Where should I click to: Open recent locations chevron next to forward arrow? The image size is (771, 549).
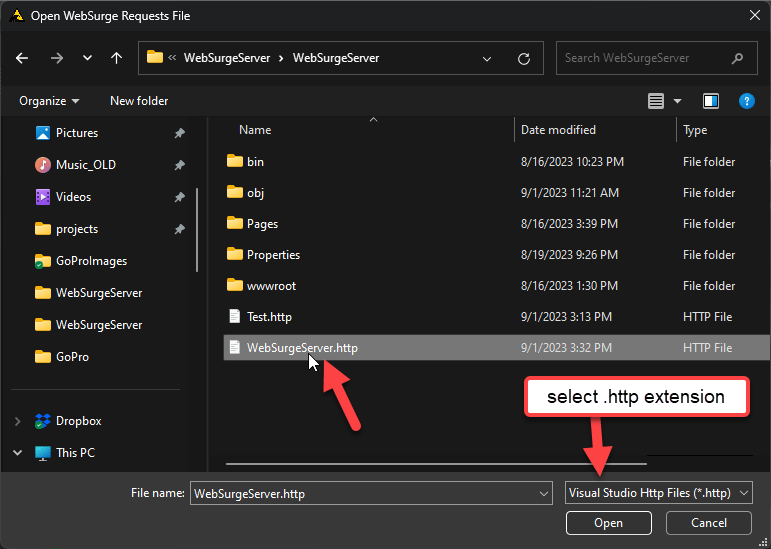click(87, 58)
